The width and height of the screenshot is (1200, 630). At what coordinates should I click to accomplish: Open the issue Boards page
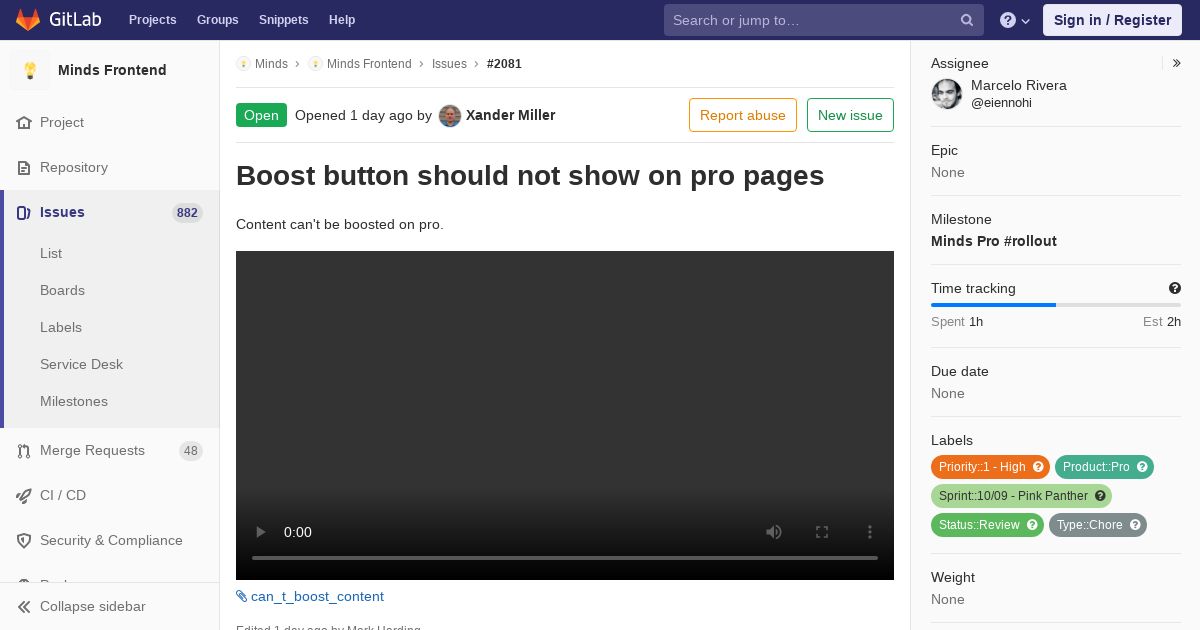[x=62, y=291]
